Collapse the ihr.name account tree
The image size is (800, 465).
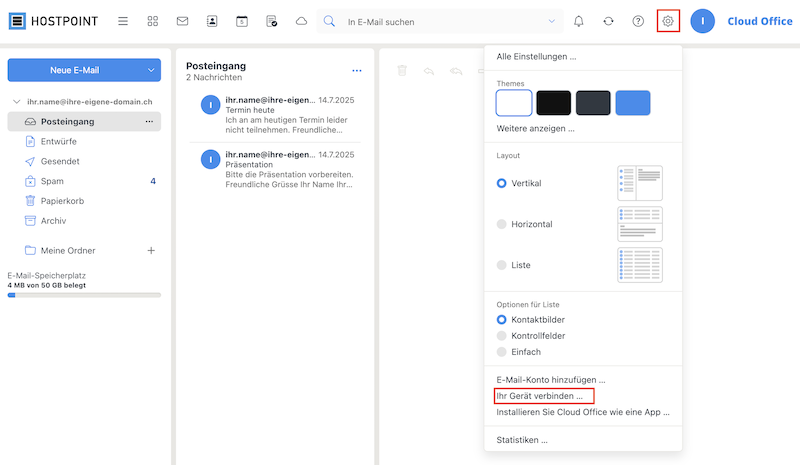pos(16,102)
